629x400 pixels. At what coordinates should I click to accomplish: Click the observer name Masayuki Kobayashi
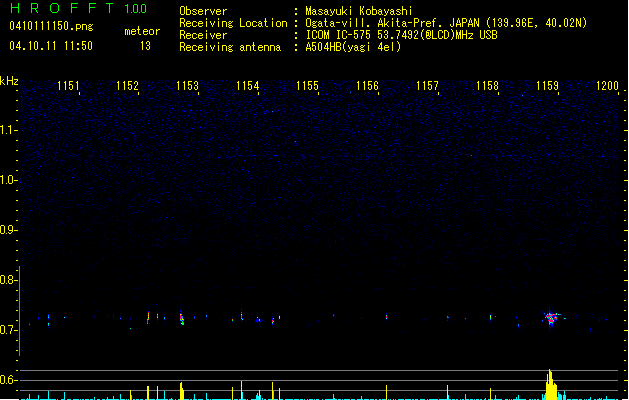pyautogui.click(x=359, y=11)
